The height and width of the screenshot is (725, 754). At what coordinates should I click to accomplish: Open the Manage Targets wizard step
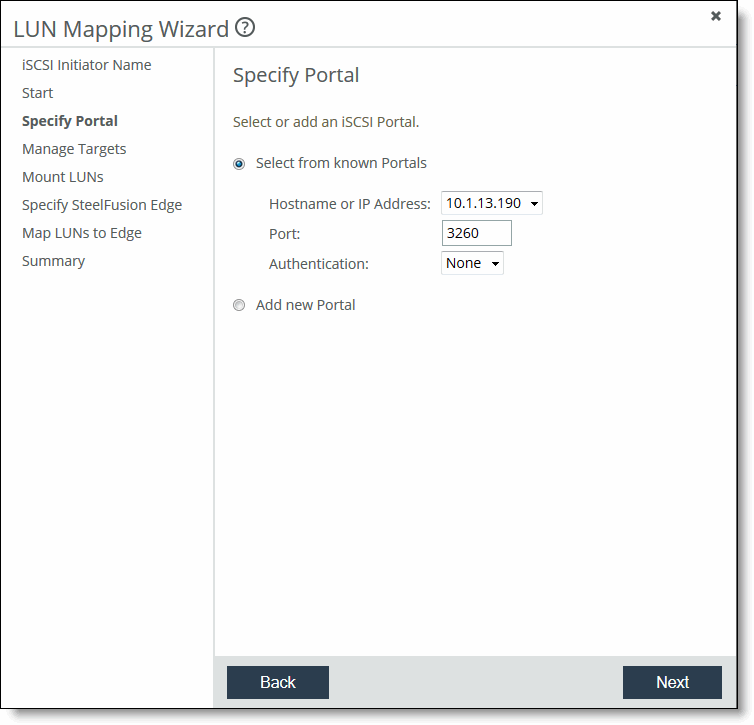click(74, 149)
